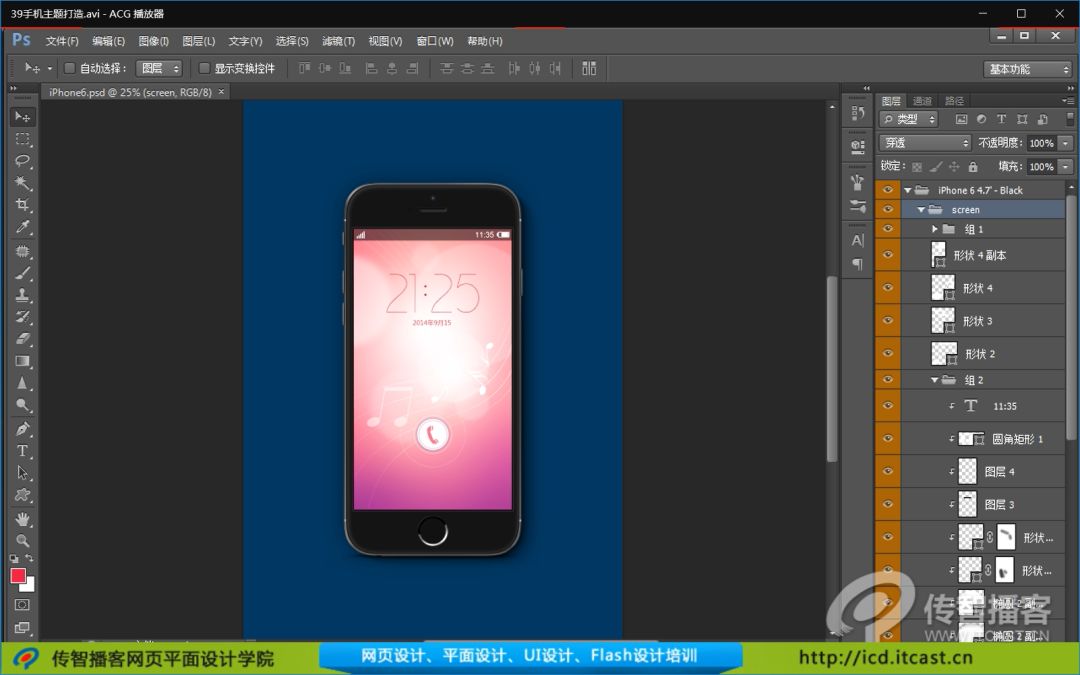
Task: Select the Magic Wand tool
Action: 22,183
